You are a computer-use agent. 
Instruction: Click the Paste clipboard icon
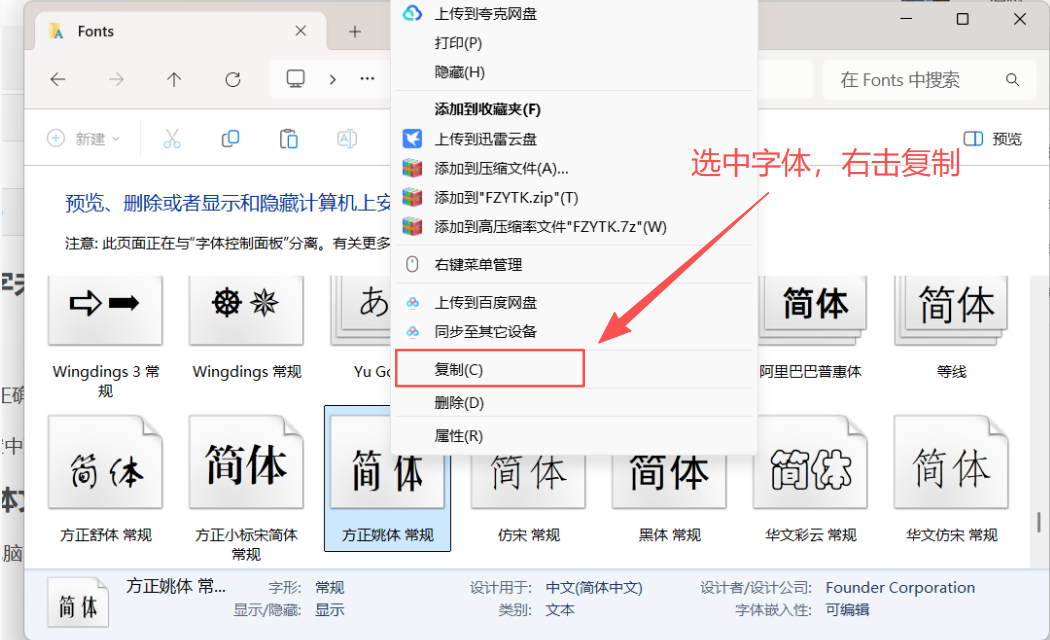pos(289,139)
